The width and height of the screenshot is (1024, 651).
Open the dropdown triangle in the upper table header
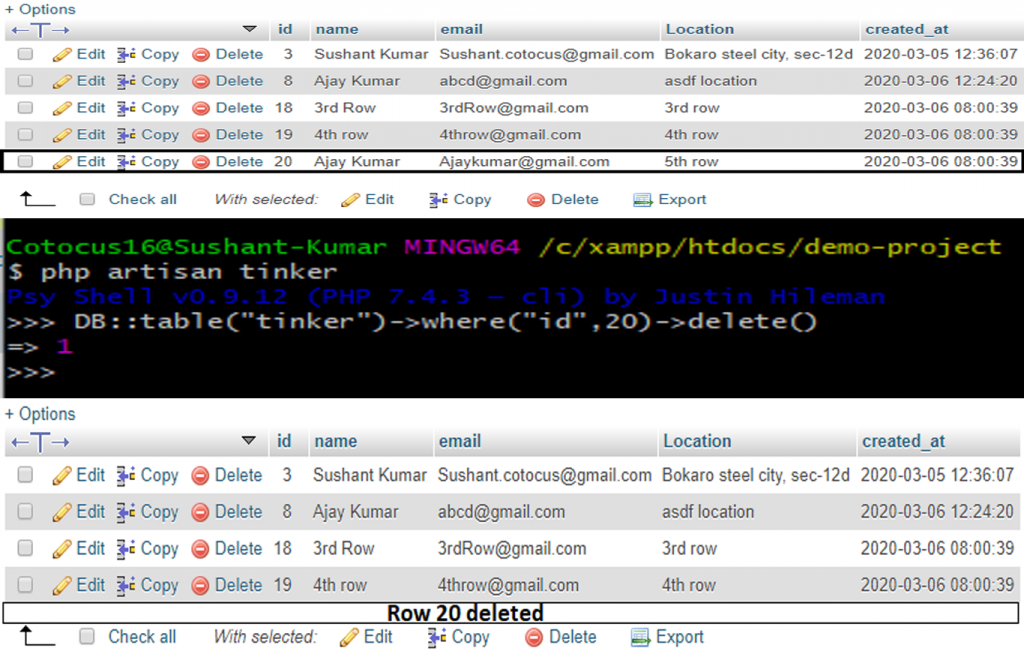pos(249,30)
